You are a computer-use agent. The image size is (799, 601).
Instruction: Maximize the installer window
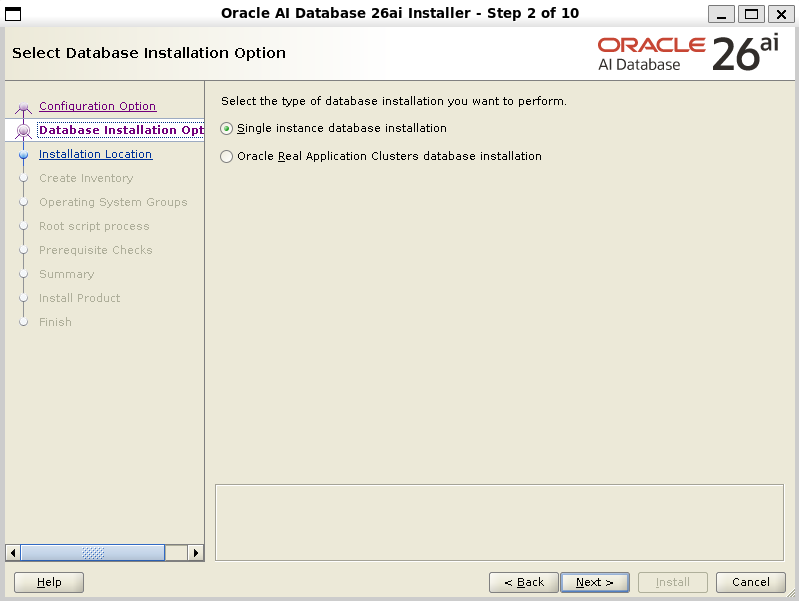pos(751,13)
